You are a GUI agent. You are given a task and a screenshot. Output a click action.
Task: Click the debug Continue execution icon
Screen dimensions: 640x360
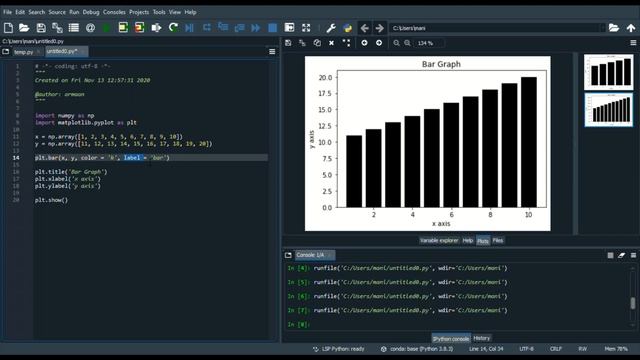[x=256, y=28]
